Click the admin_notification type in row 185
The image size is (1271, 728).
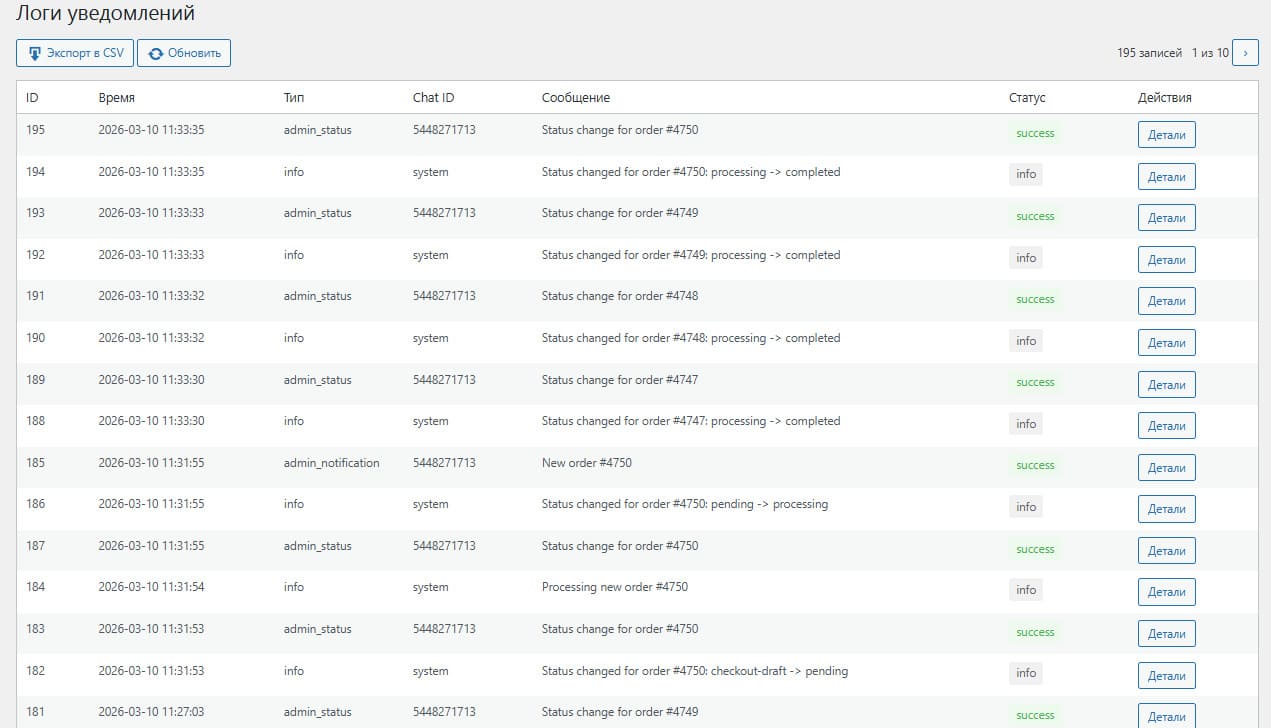coord(331,463)
